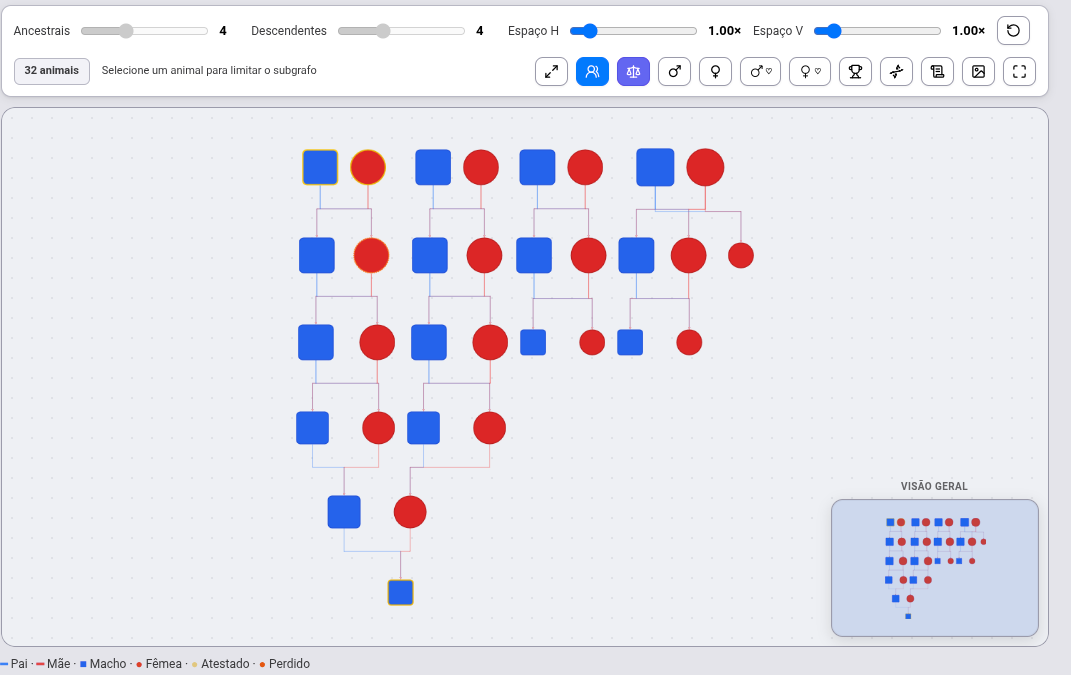Click the Visão Geral minimap
This screenshot has height=675, width=1071.
(x=934, y=568)
